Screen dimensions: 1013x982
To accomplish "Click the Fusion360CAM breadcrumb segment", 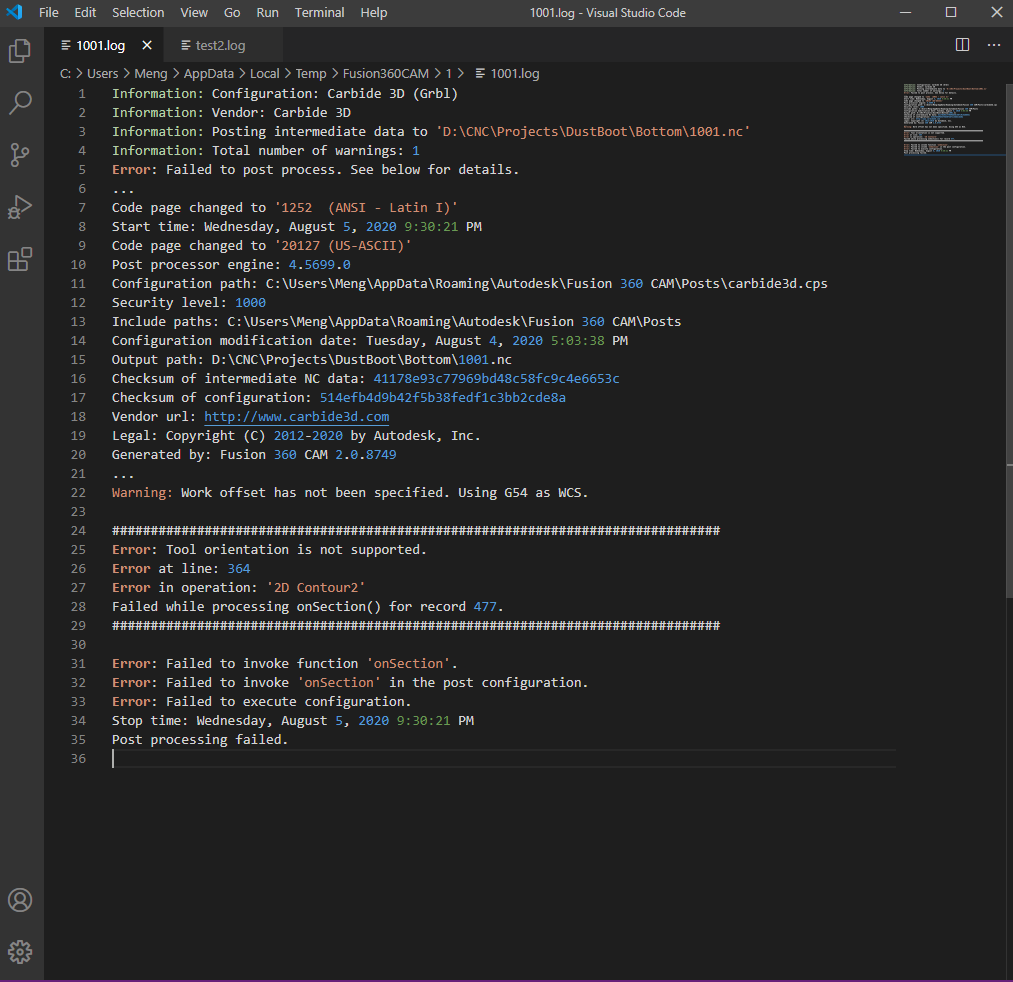I will (386, 74).
